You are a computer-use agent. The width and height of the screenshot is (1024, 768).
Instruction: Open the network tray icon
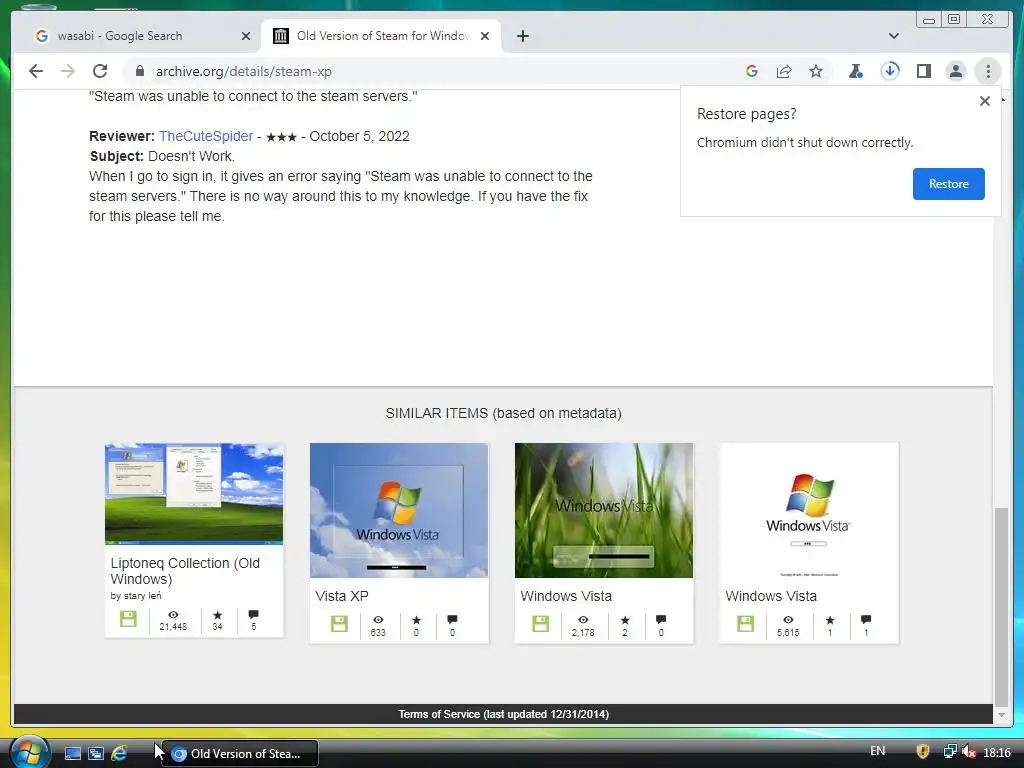coord(950,752)
